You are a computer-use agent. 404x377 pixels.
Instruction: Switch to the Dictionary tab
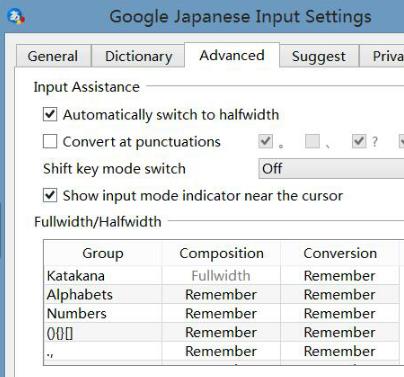(x=138, y=56)
